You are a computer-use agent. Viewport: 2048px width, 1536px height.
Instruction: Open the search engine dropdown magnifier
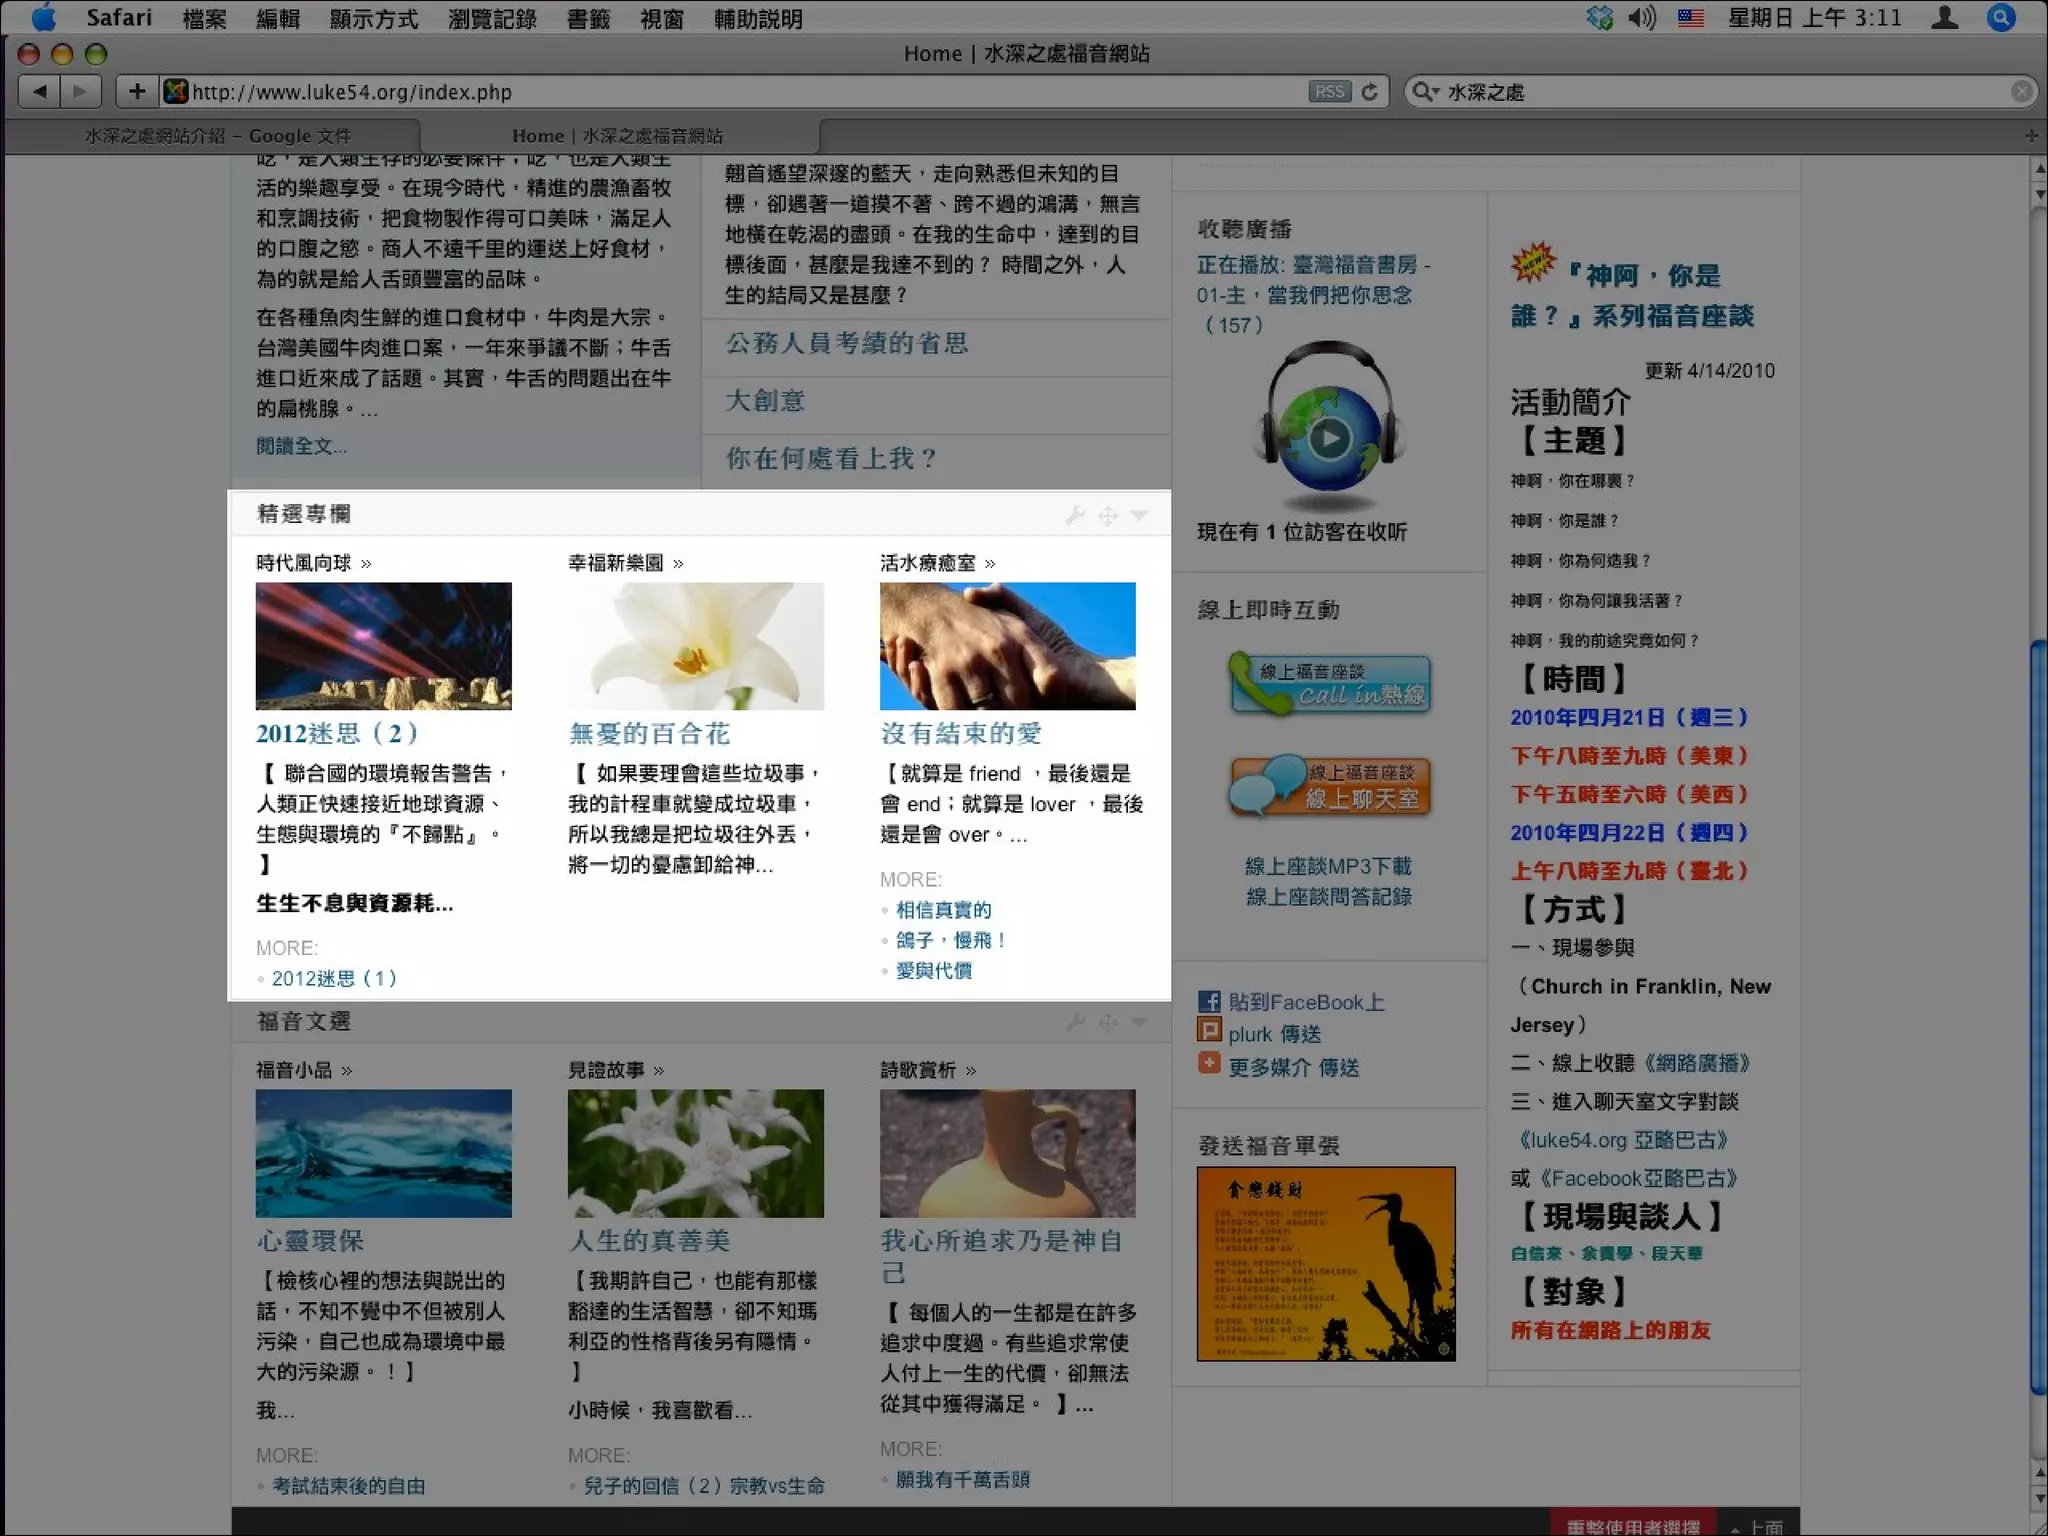pyautogui.click(x=1423, y=92)
